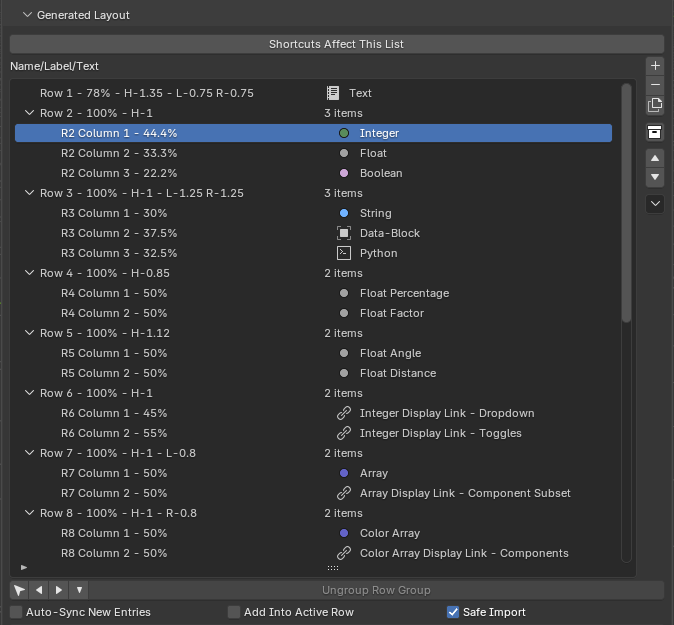This screenshot has height=625, width=674.
Task: Click link icon for Color Array Display Link - Components
Action: 344,553
